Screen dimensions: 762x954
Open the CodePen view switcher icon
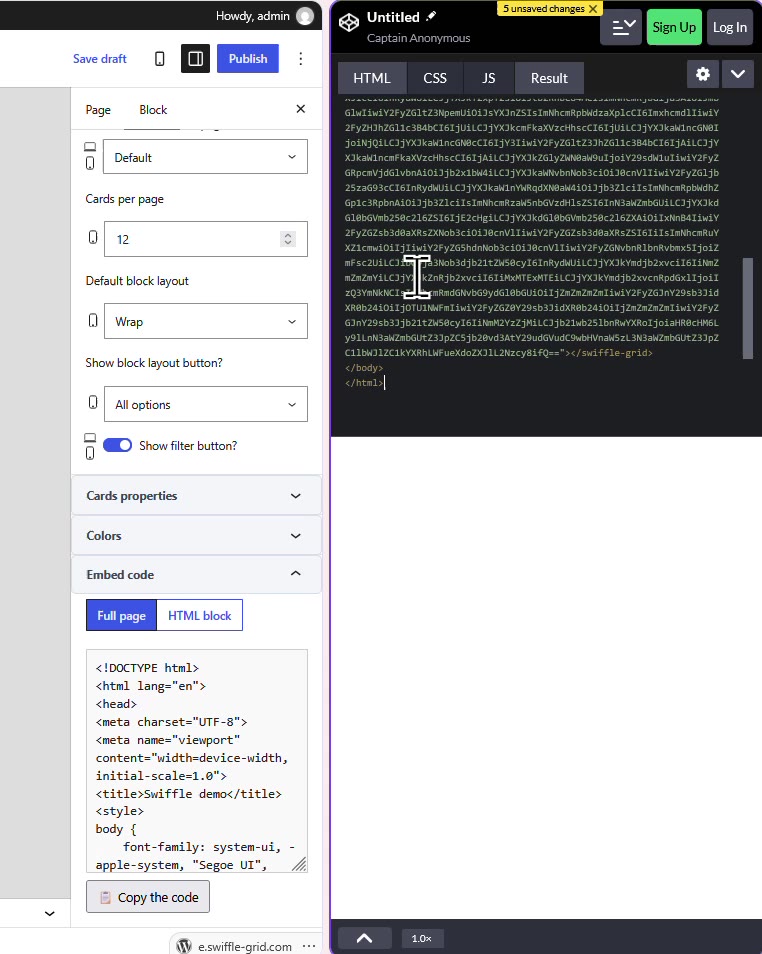(x=621, y=27)
